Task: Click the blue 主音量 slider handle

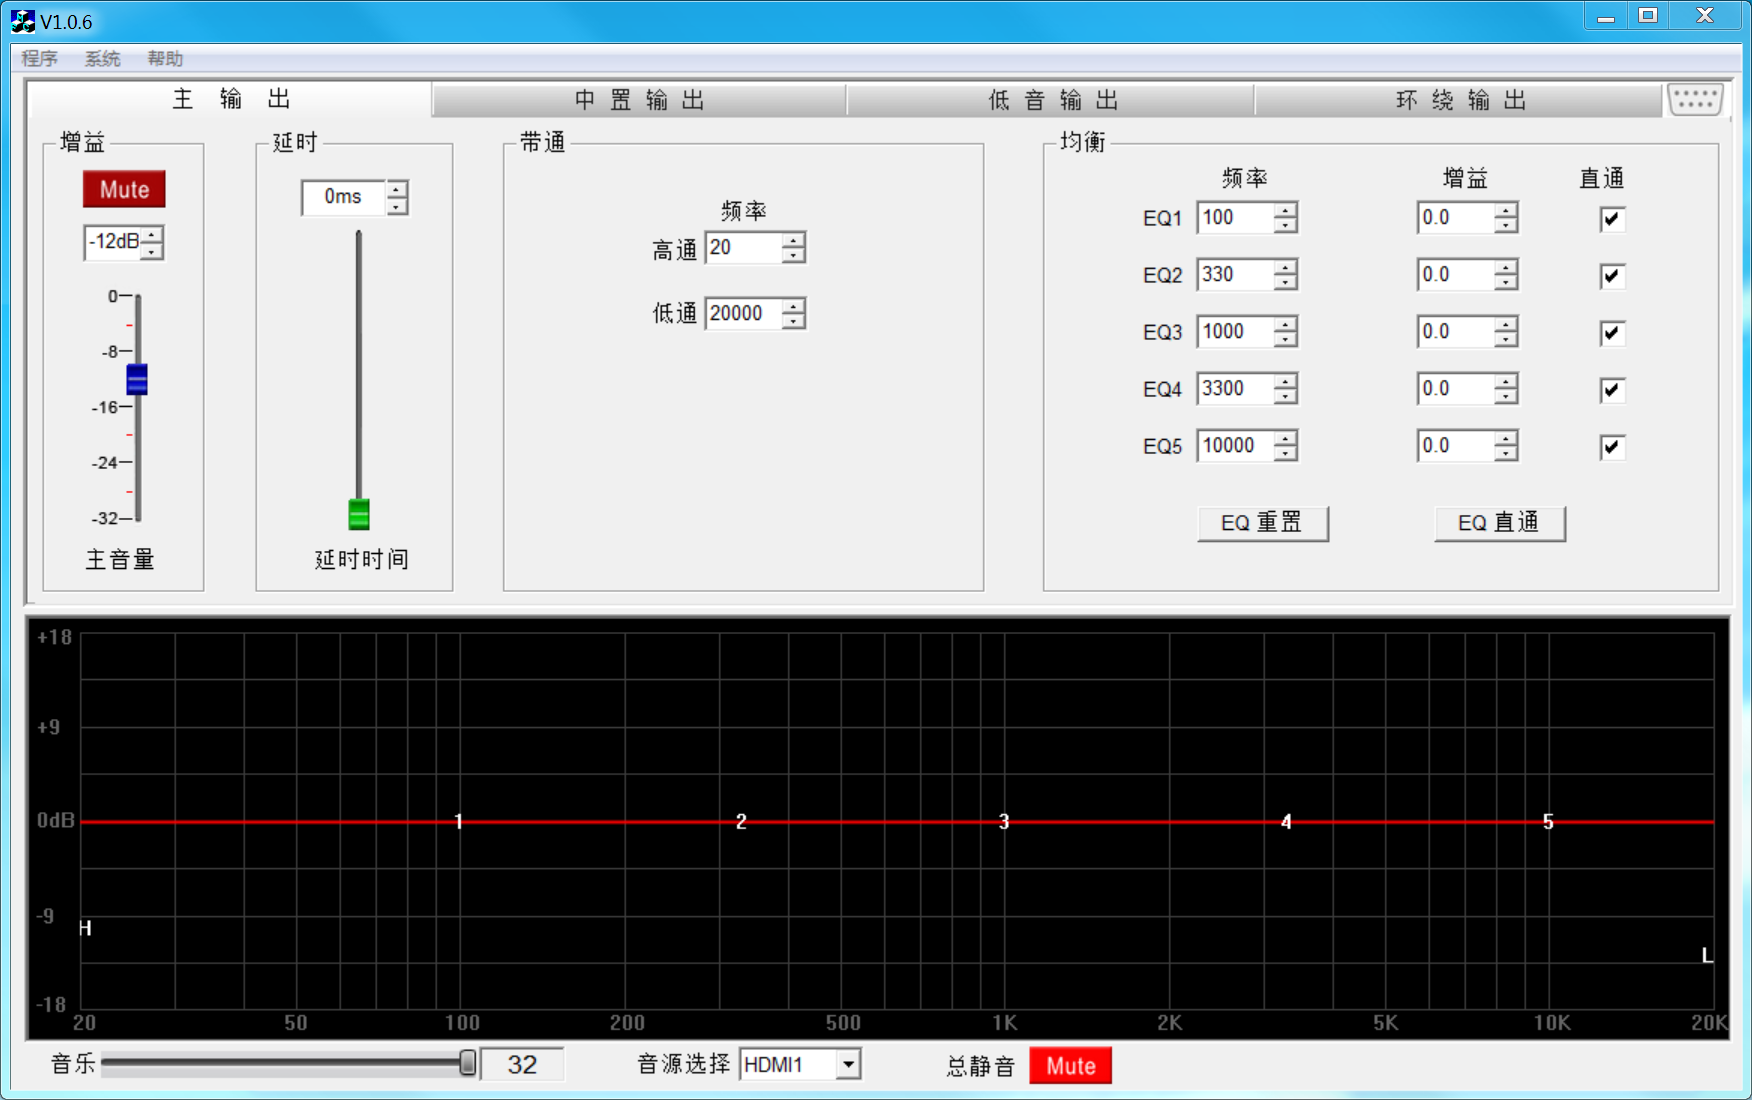Action: pos(137,379)
